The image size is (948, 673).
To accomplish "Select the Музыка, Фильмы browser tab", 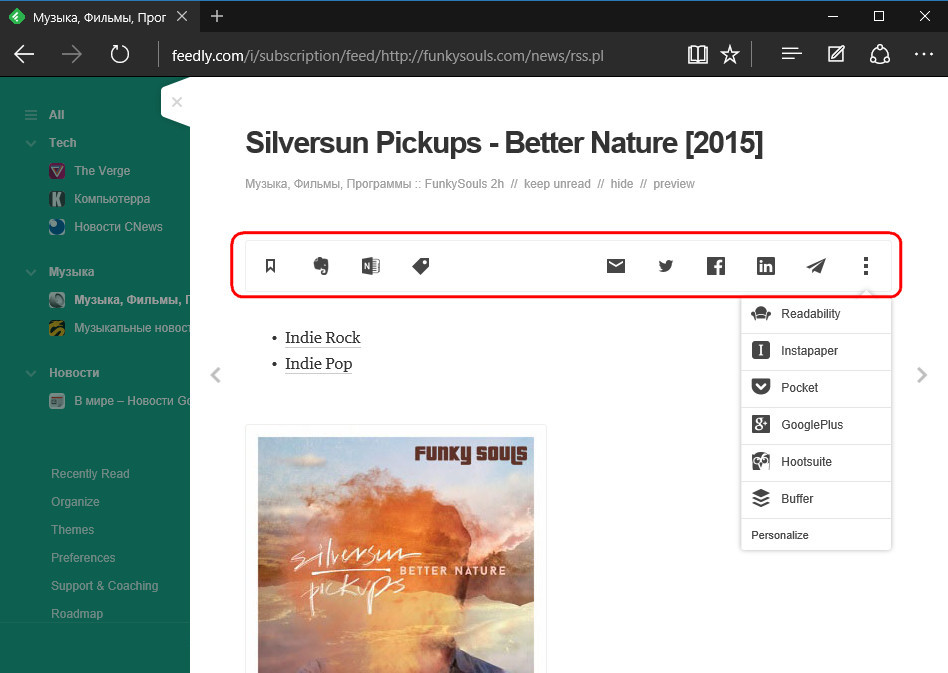I will click(x=99, y=17).
